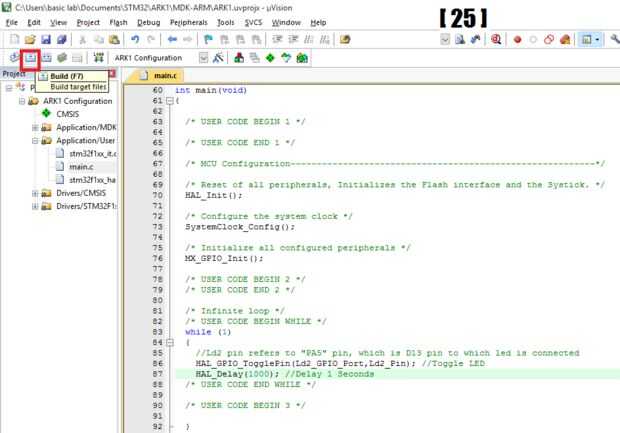Kill all breakpoints icon
620x433 pixels.
[x=565, y=39]
